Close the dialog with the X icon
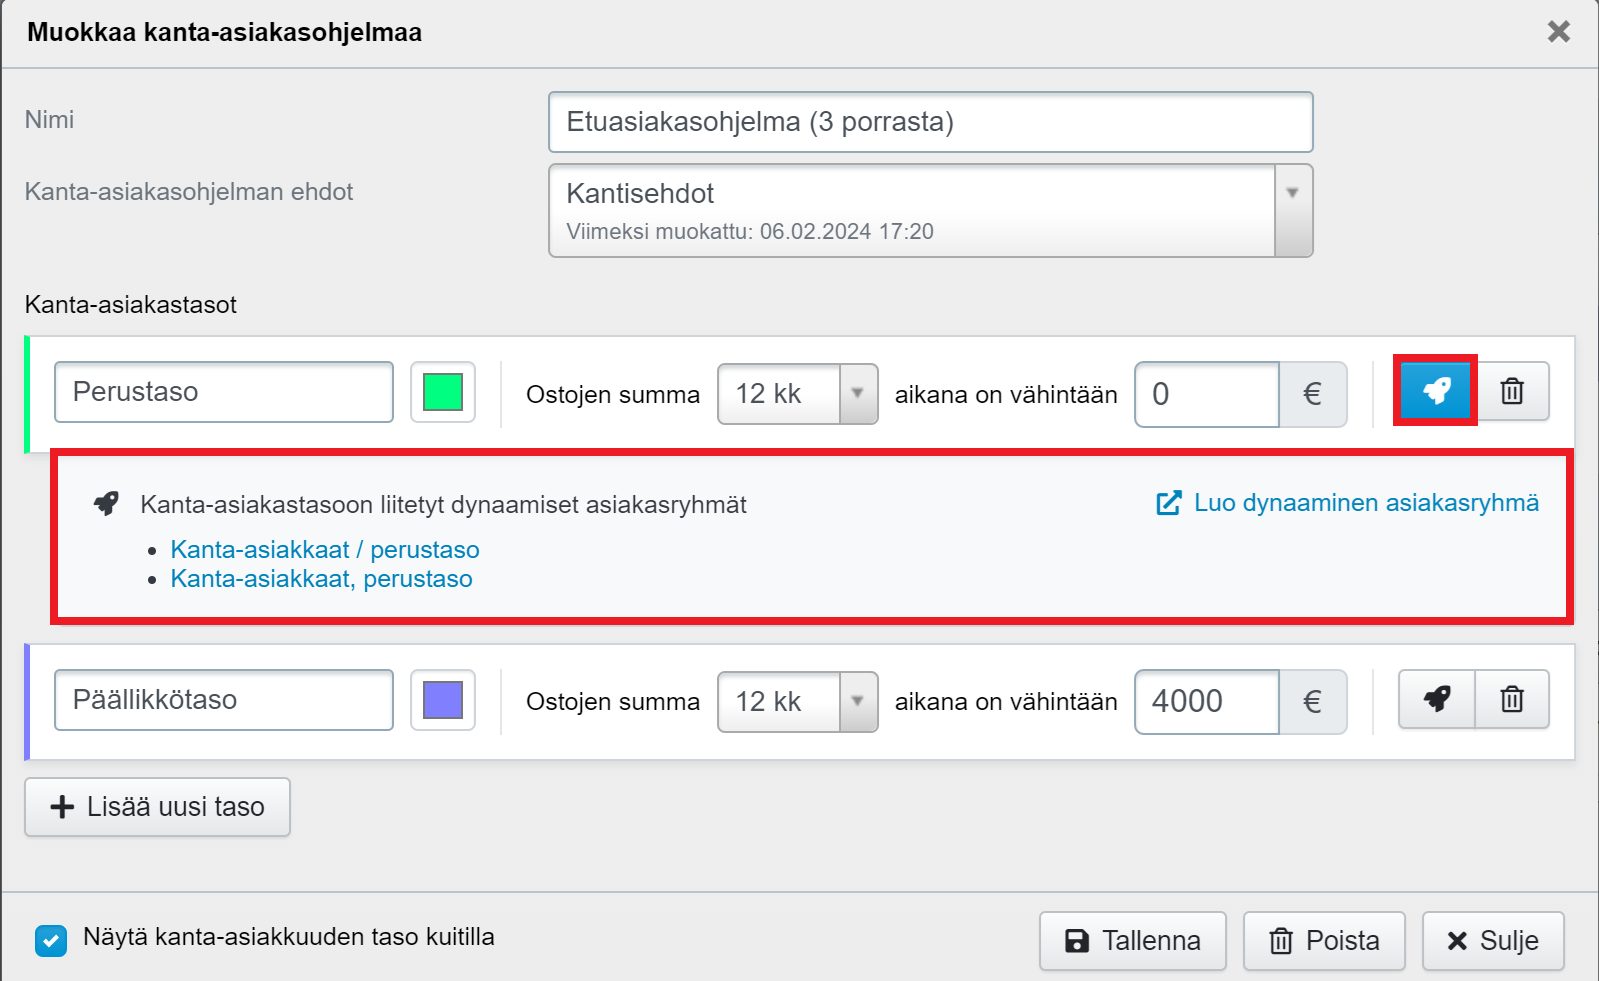This screenshot has width=1599, height=981. [x=1558, y=32]
